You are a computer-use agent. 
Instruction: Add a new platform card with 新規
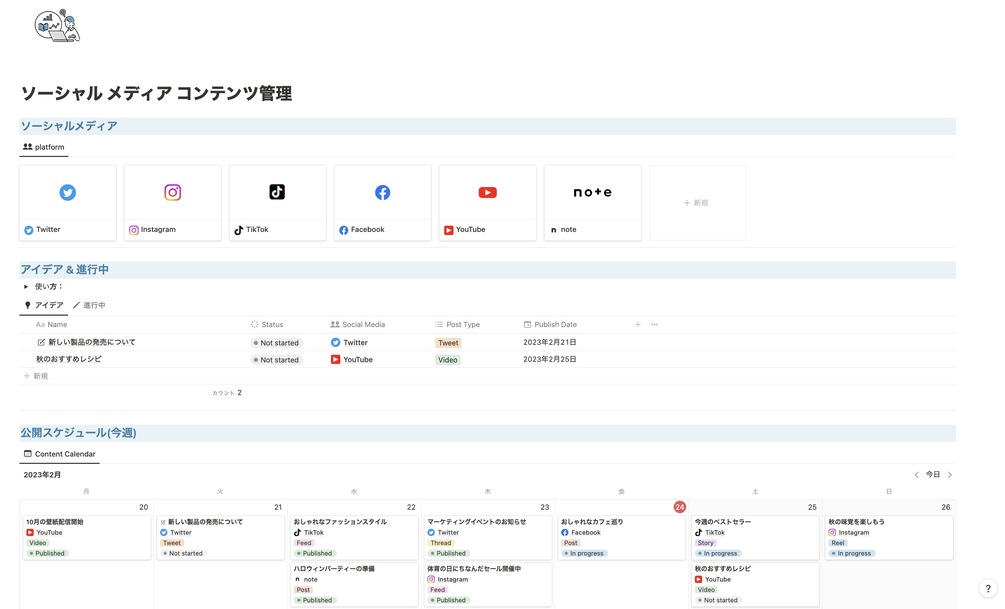(x=697, y=203)
